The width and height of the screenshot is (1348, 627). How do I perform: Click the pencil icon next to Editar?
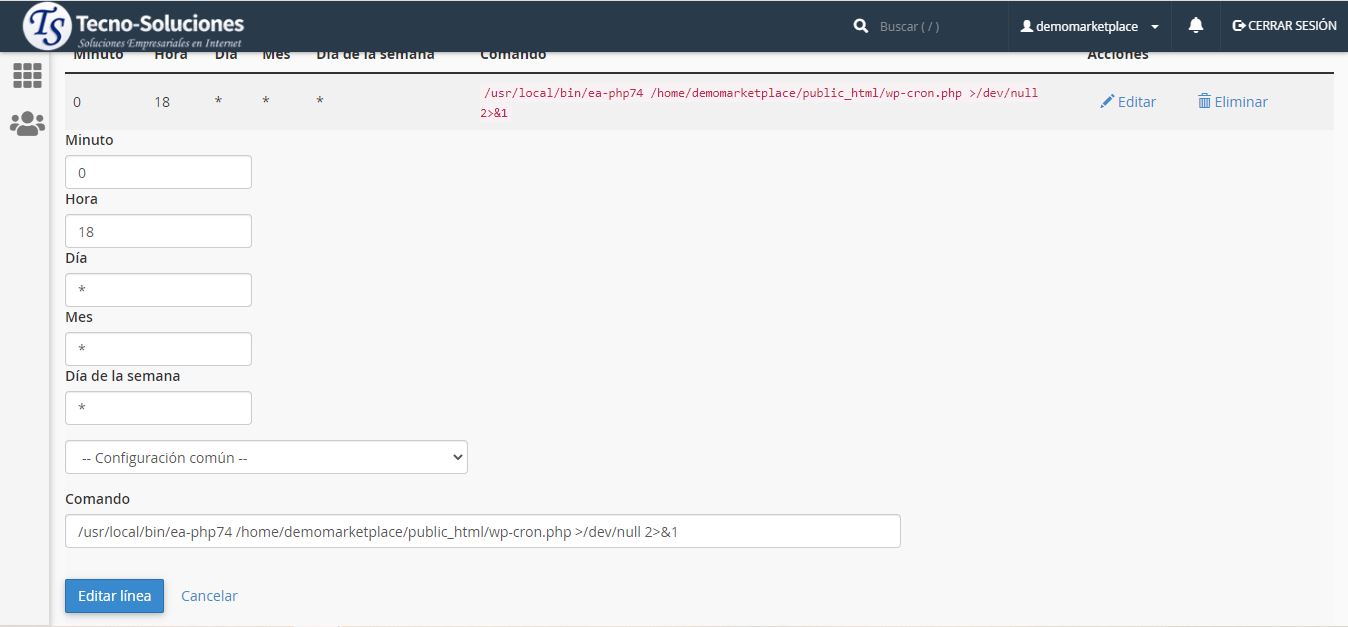tap(1107, 101)
